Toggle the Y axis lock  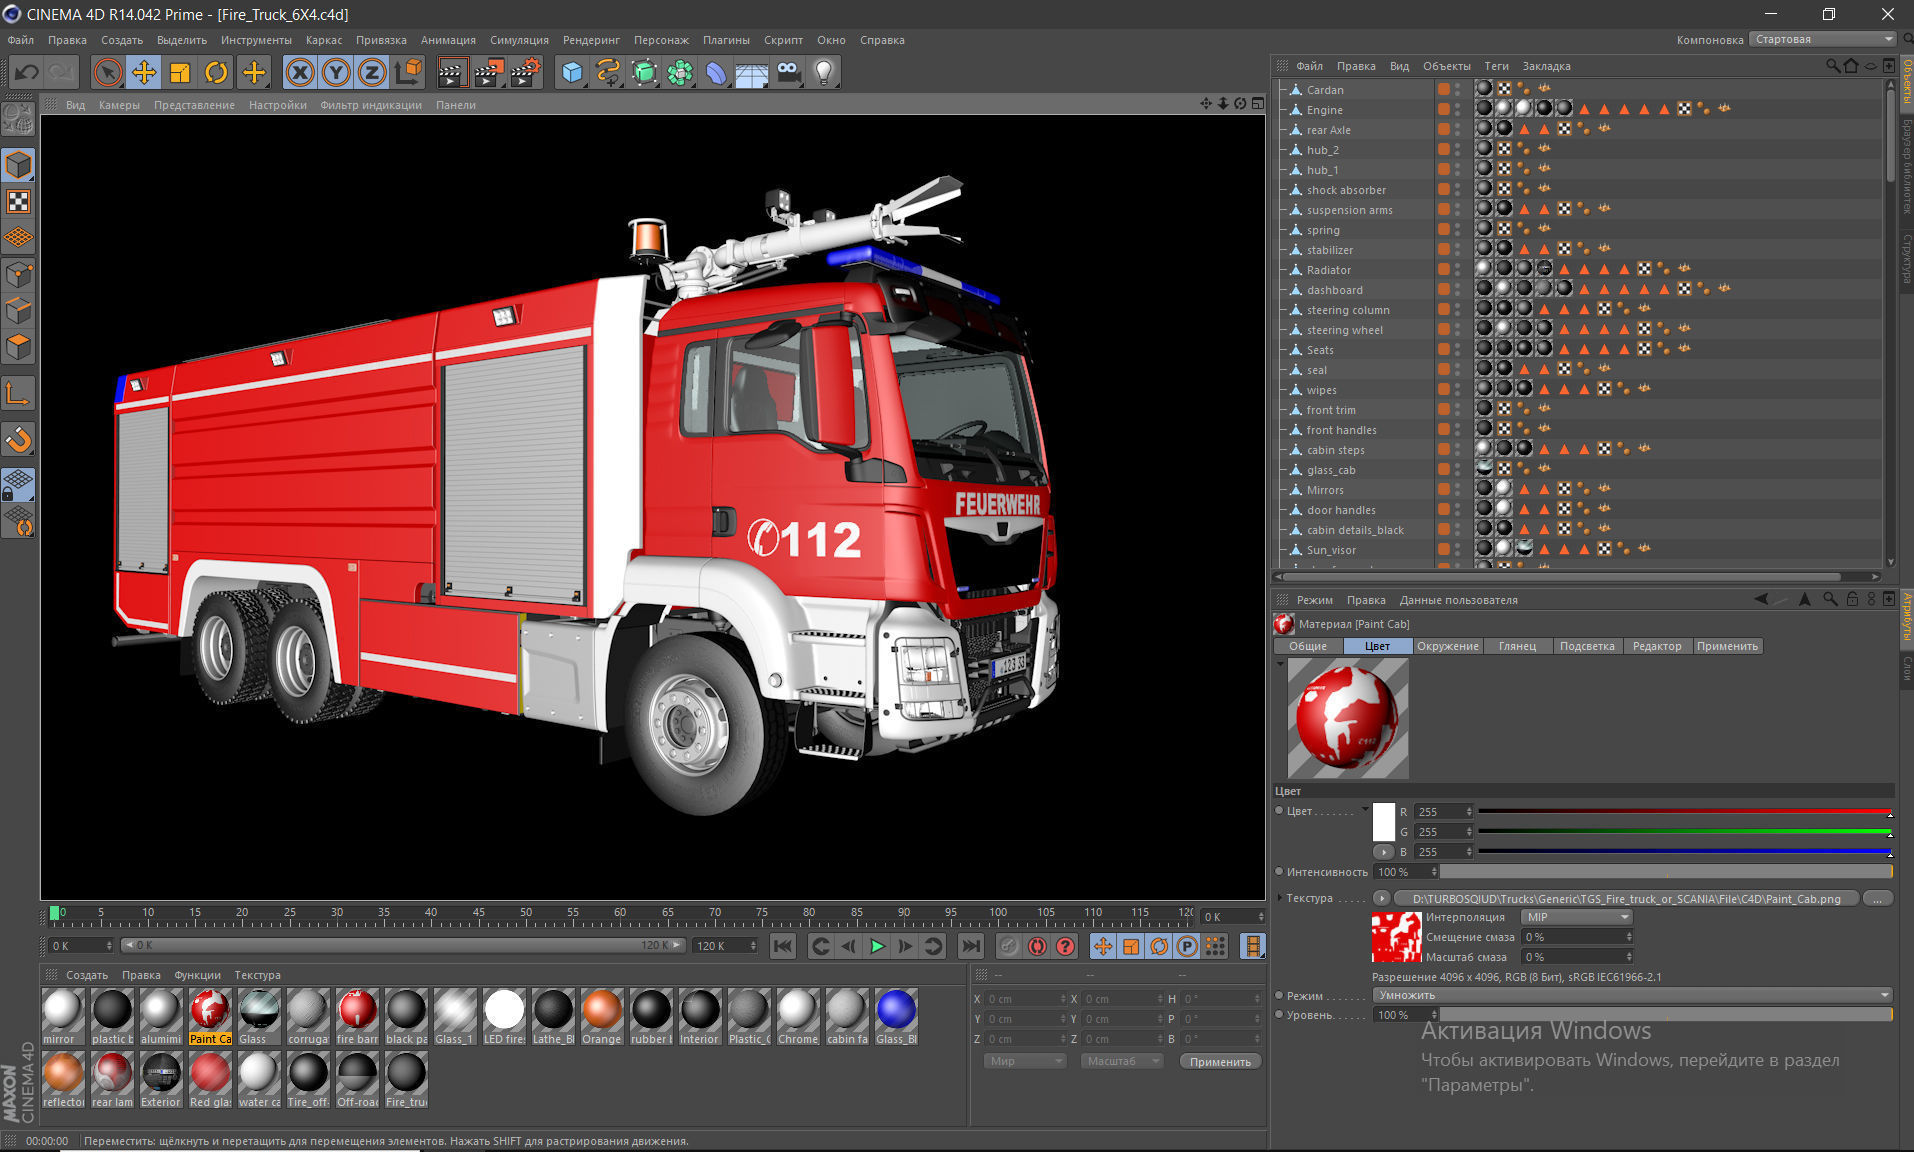(x=336, y=72)
